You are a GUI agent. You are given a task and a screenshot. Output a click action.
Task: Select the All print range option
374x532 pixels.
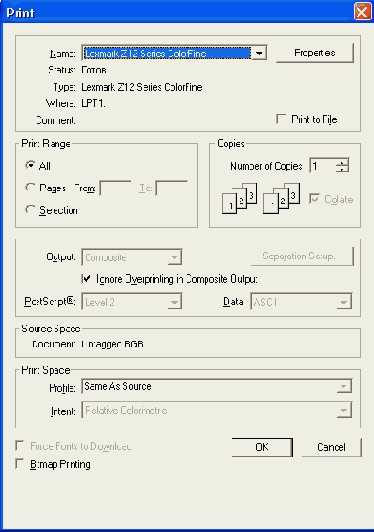tap(30, 165)
